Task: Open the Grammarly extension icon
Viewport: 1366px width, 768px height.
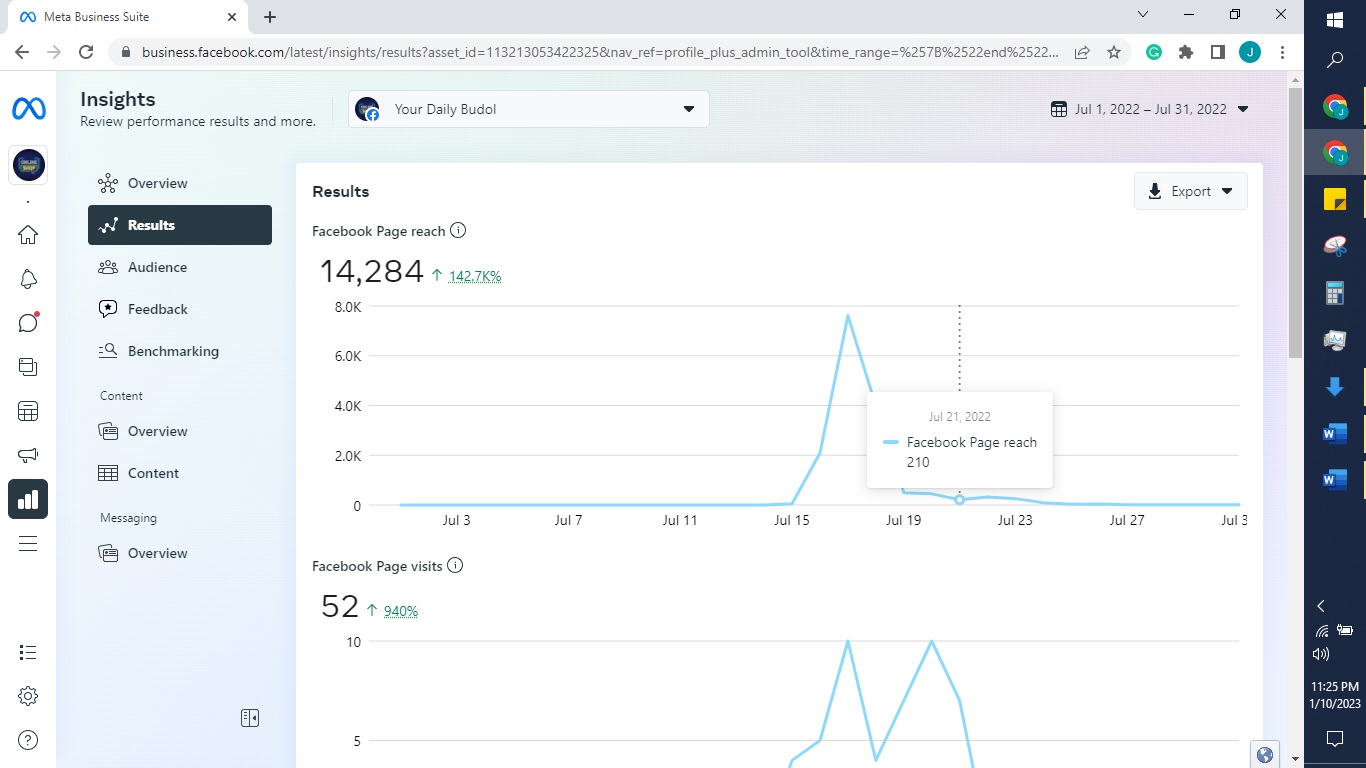Action: click(x=1154, y=52)
